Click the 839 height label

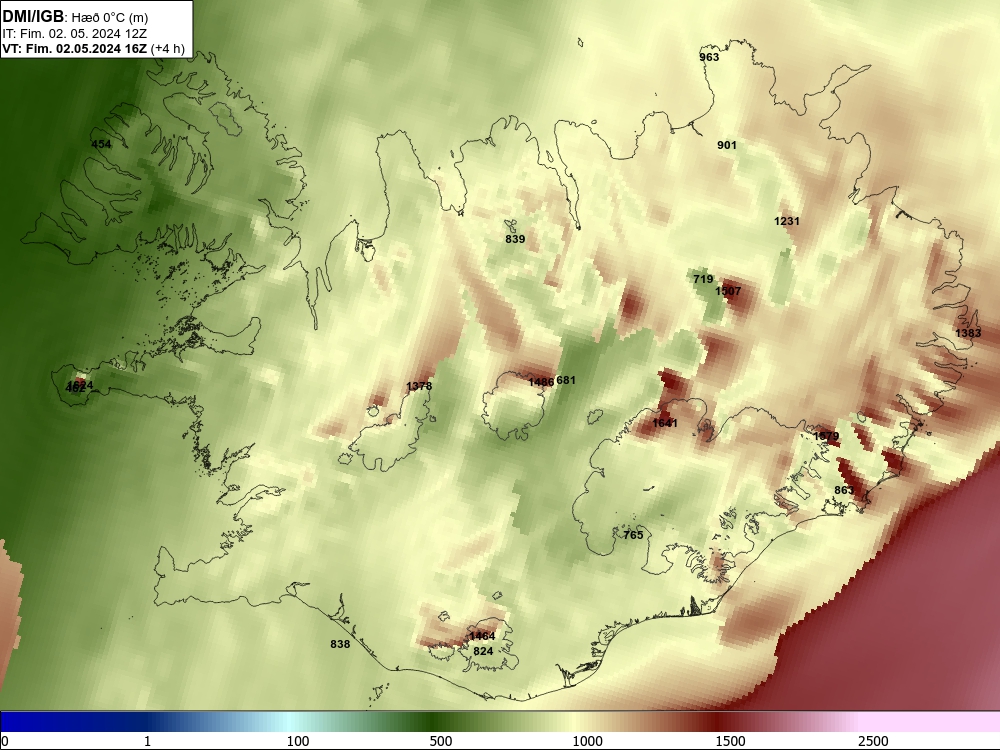tap(515, 239)
